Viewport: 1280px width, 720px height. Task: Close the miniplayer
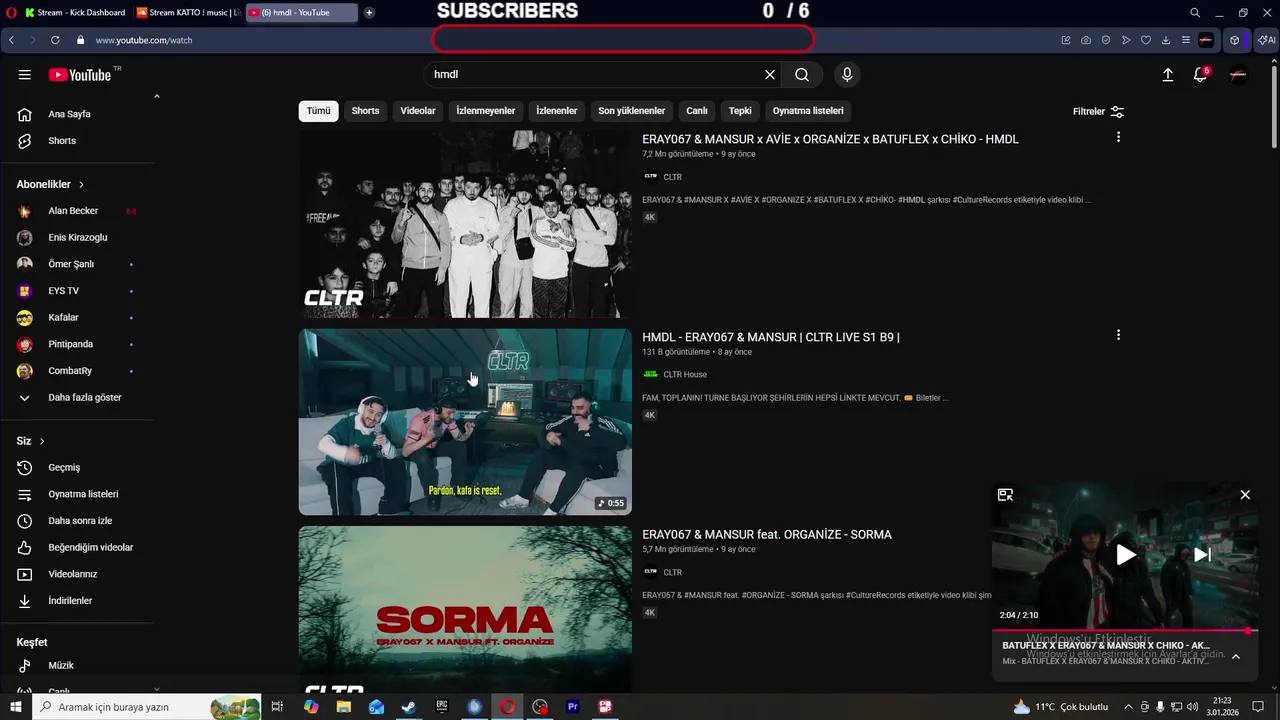click(x=1245, y=495)
